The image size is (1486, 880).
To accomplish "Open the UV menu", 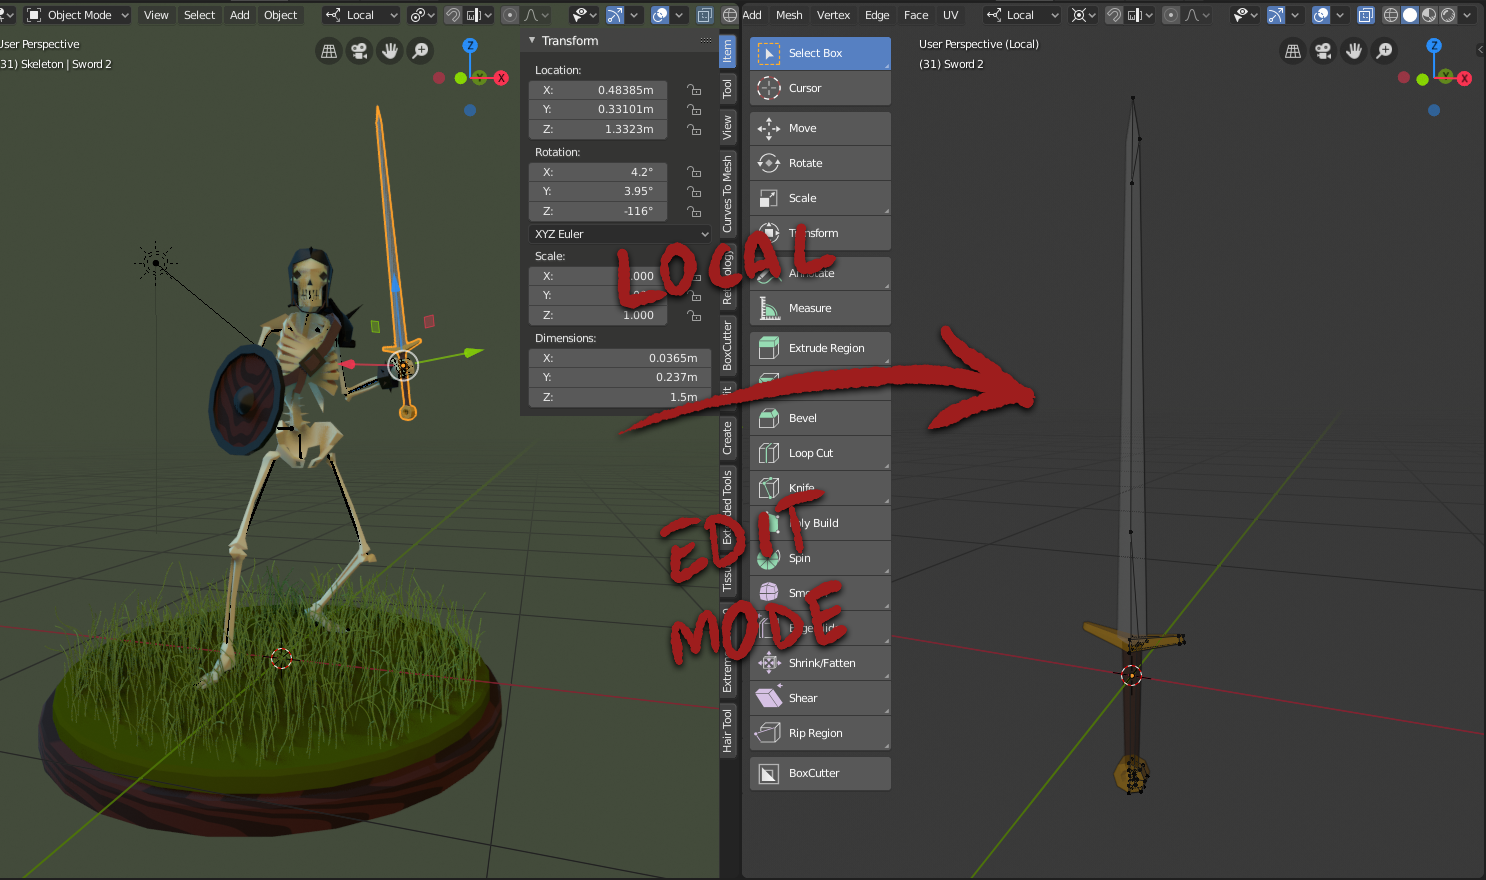I will [950, 15].
